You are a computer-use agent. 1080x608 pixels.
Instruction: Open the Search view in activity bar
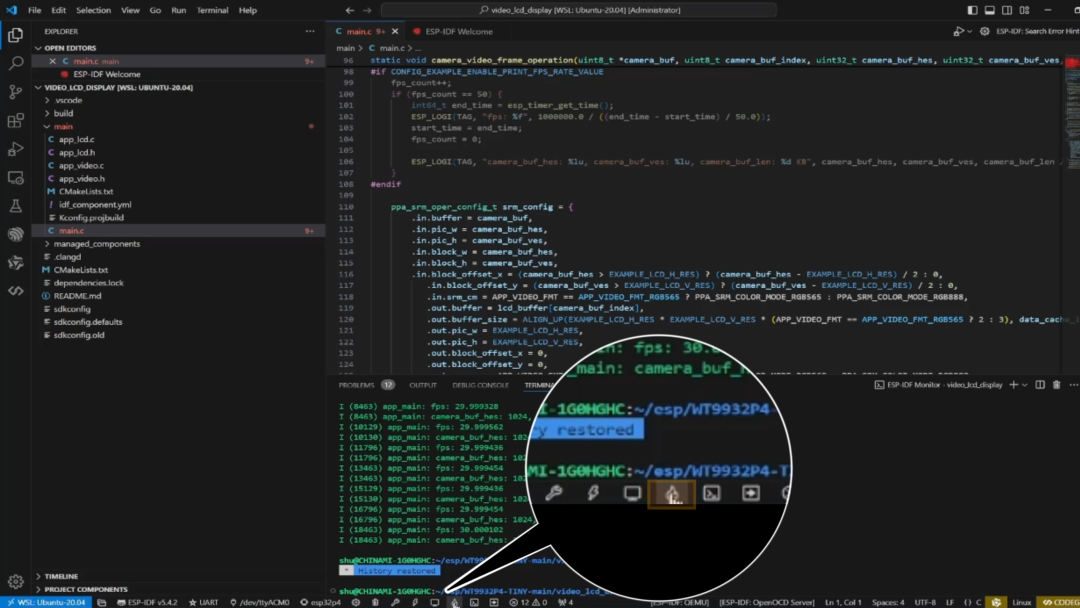click(x=15, y=63)
